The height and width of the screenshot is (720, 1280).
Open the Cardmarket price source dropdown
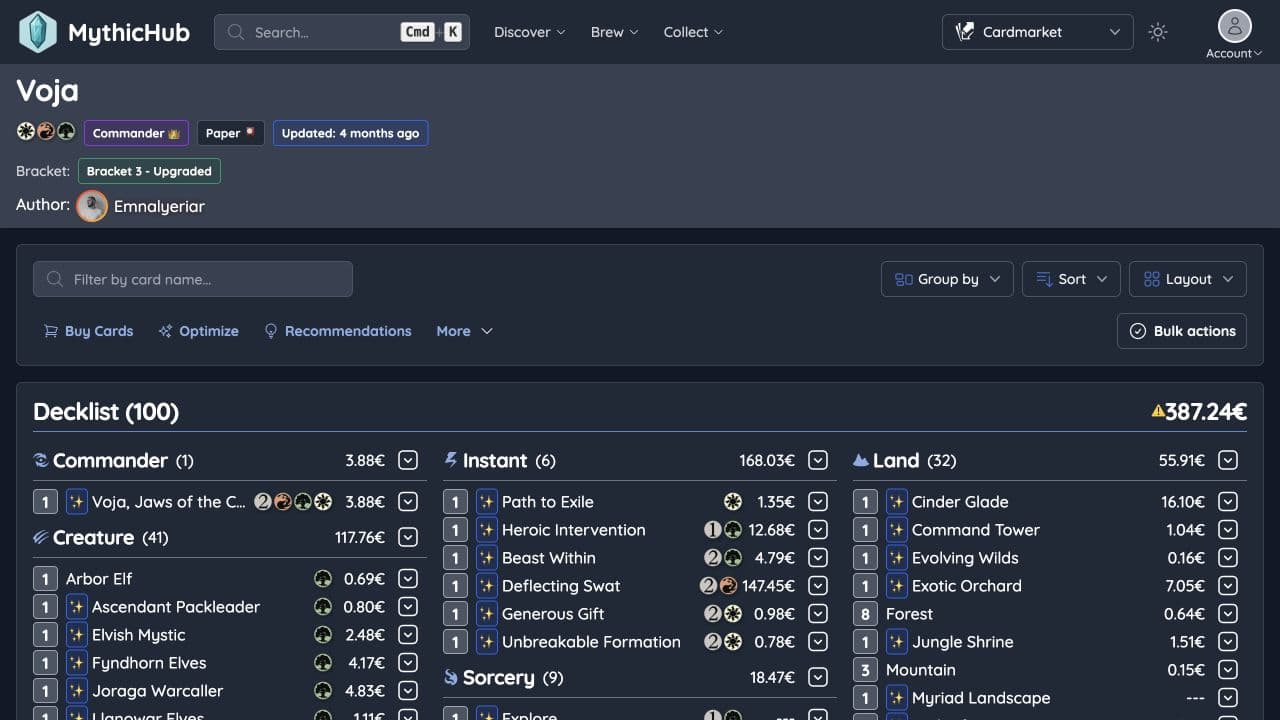1037,32
